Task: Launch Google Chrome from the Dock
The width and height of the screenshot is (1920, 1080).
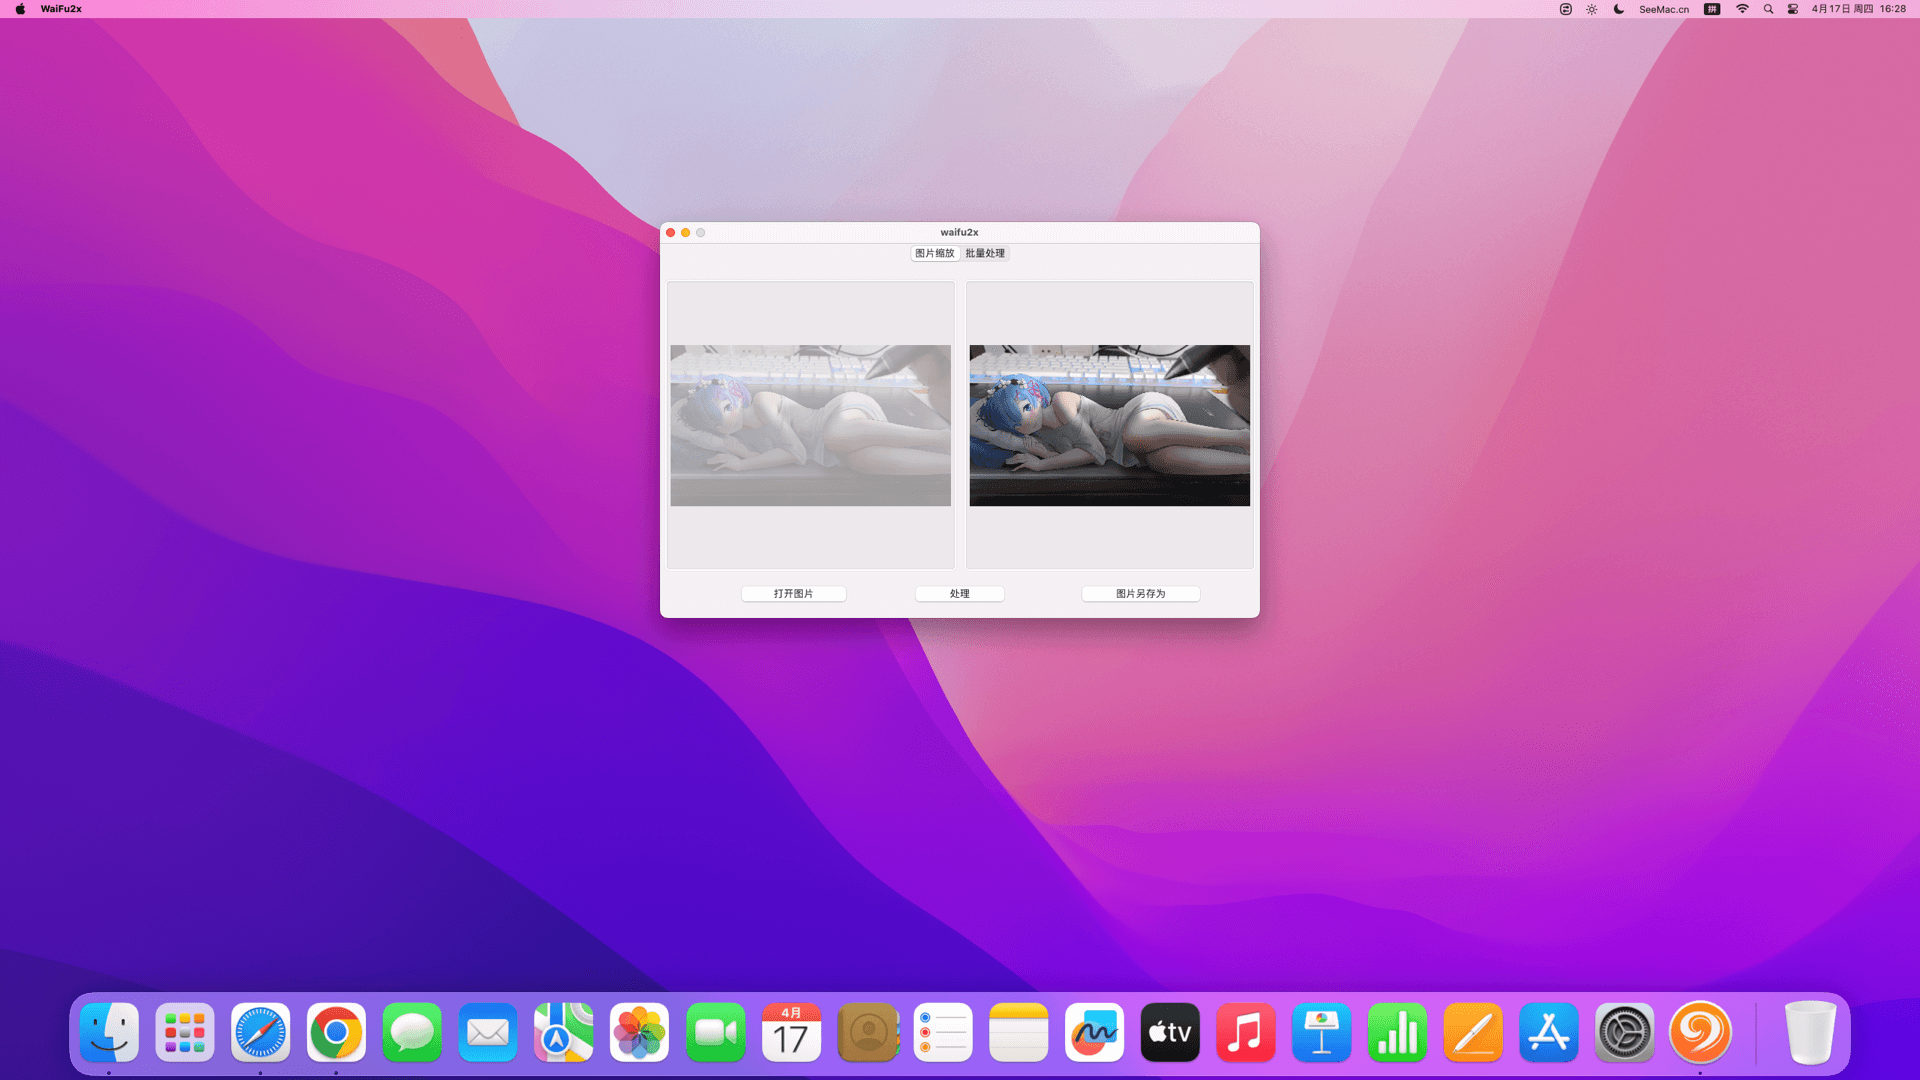Action: pos(336,1032)
